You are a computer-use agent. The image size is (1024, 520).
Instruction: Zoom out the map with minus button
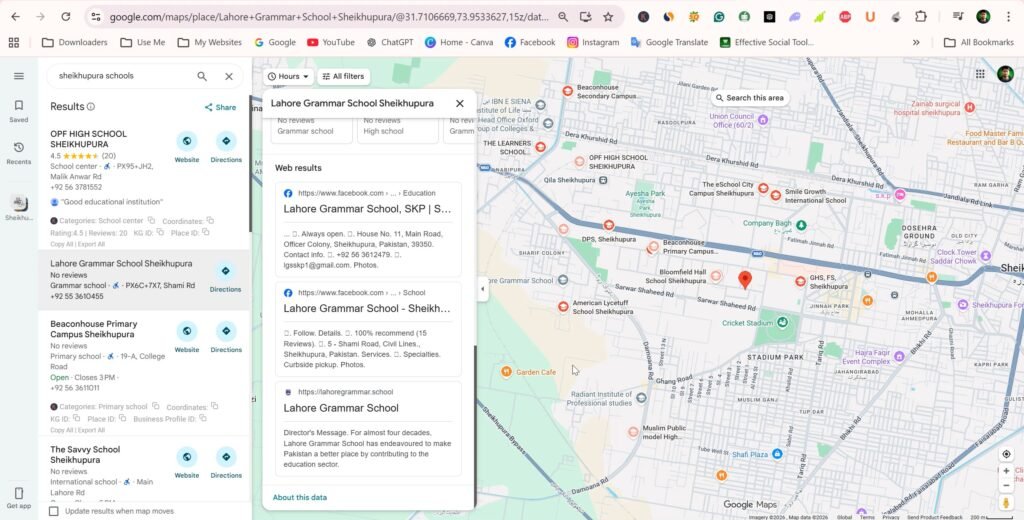[x=1006, y=485]
